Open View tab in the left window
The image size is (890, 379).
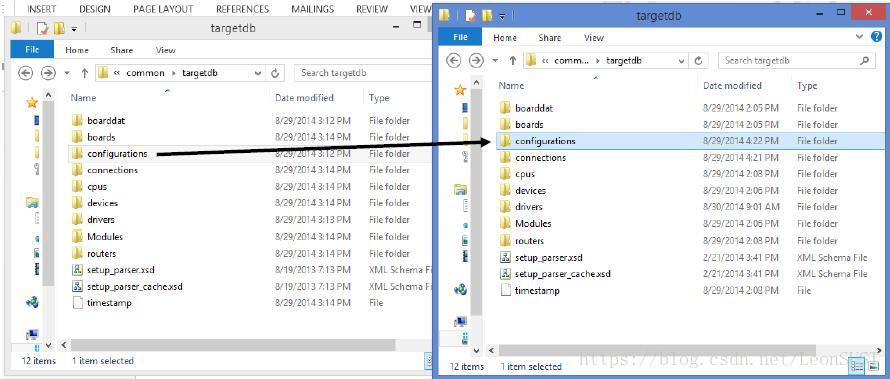click(x=166, y=50)
